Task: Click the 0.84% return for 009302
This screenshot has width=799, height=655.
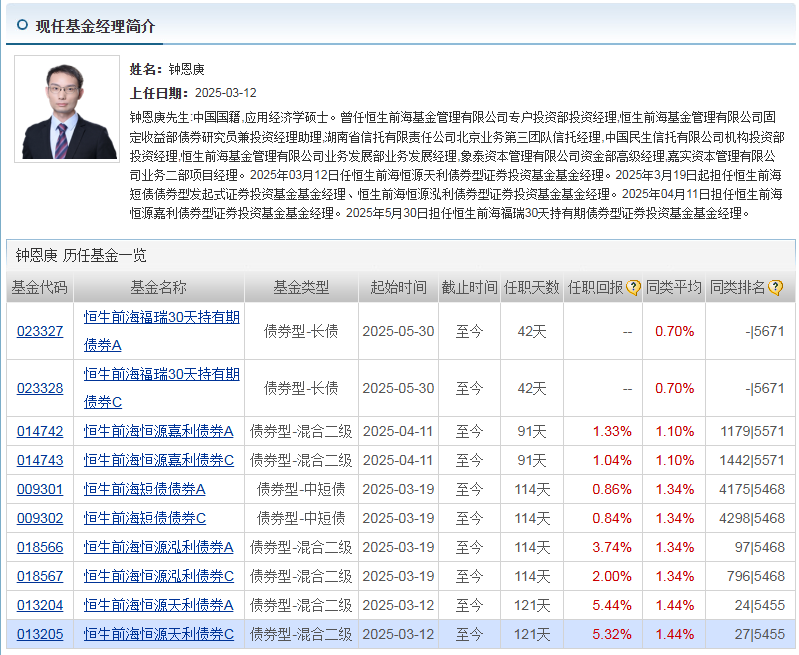Action: point(611,518)
